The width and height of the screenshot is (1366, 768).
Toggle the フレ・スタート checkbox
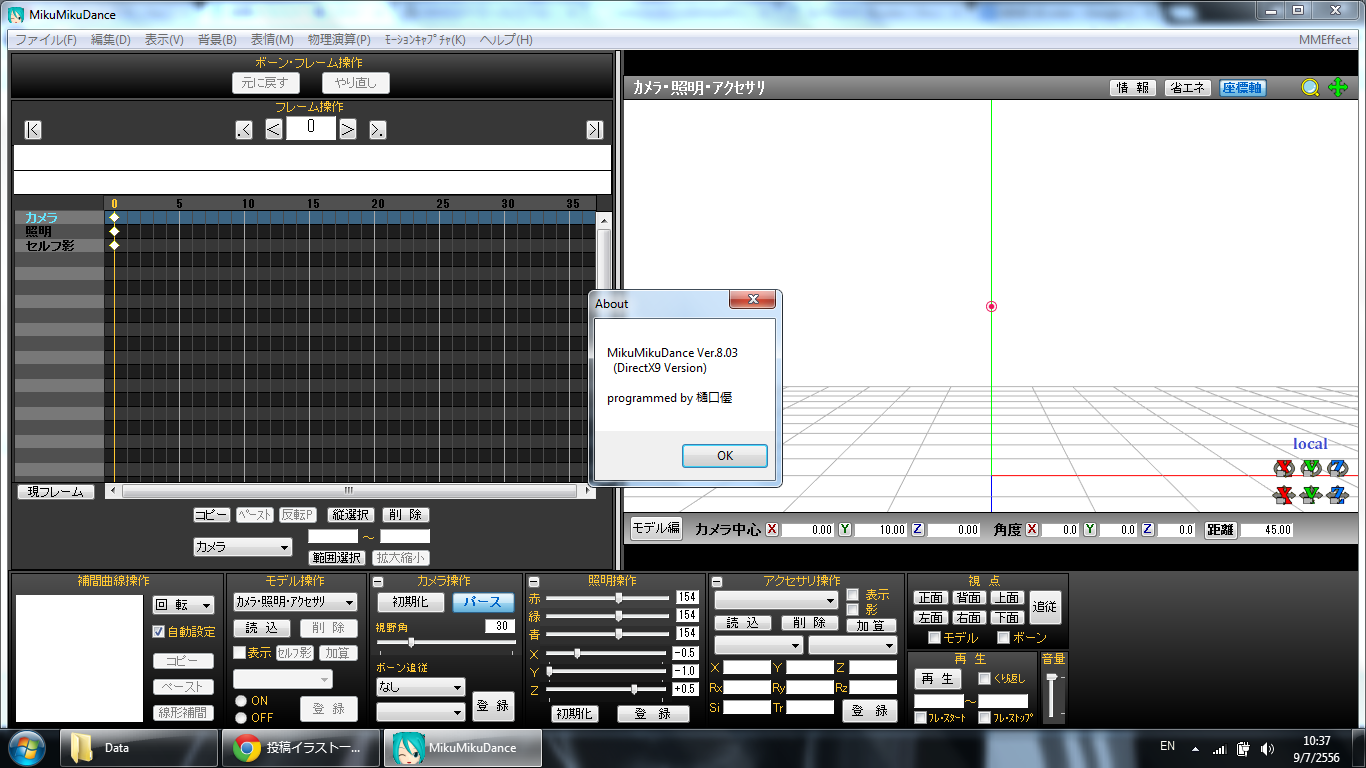[x=920, y=718]
